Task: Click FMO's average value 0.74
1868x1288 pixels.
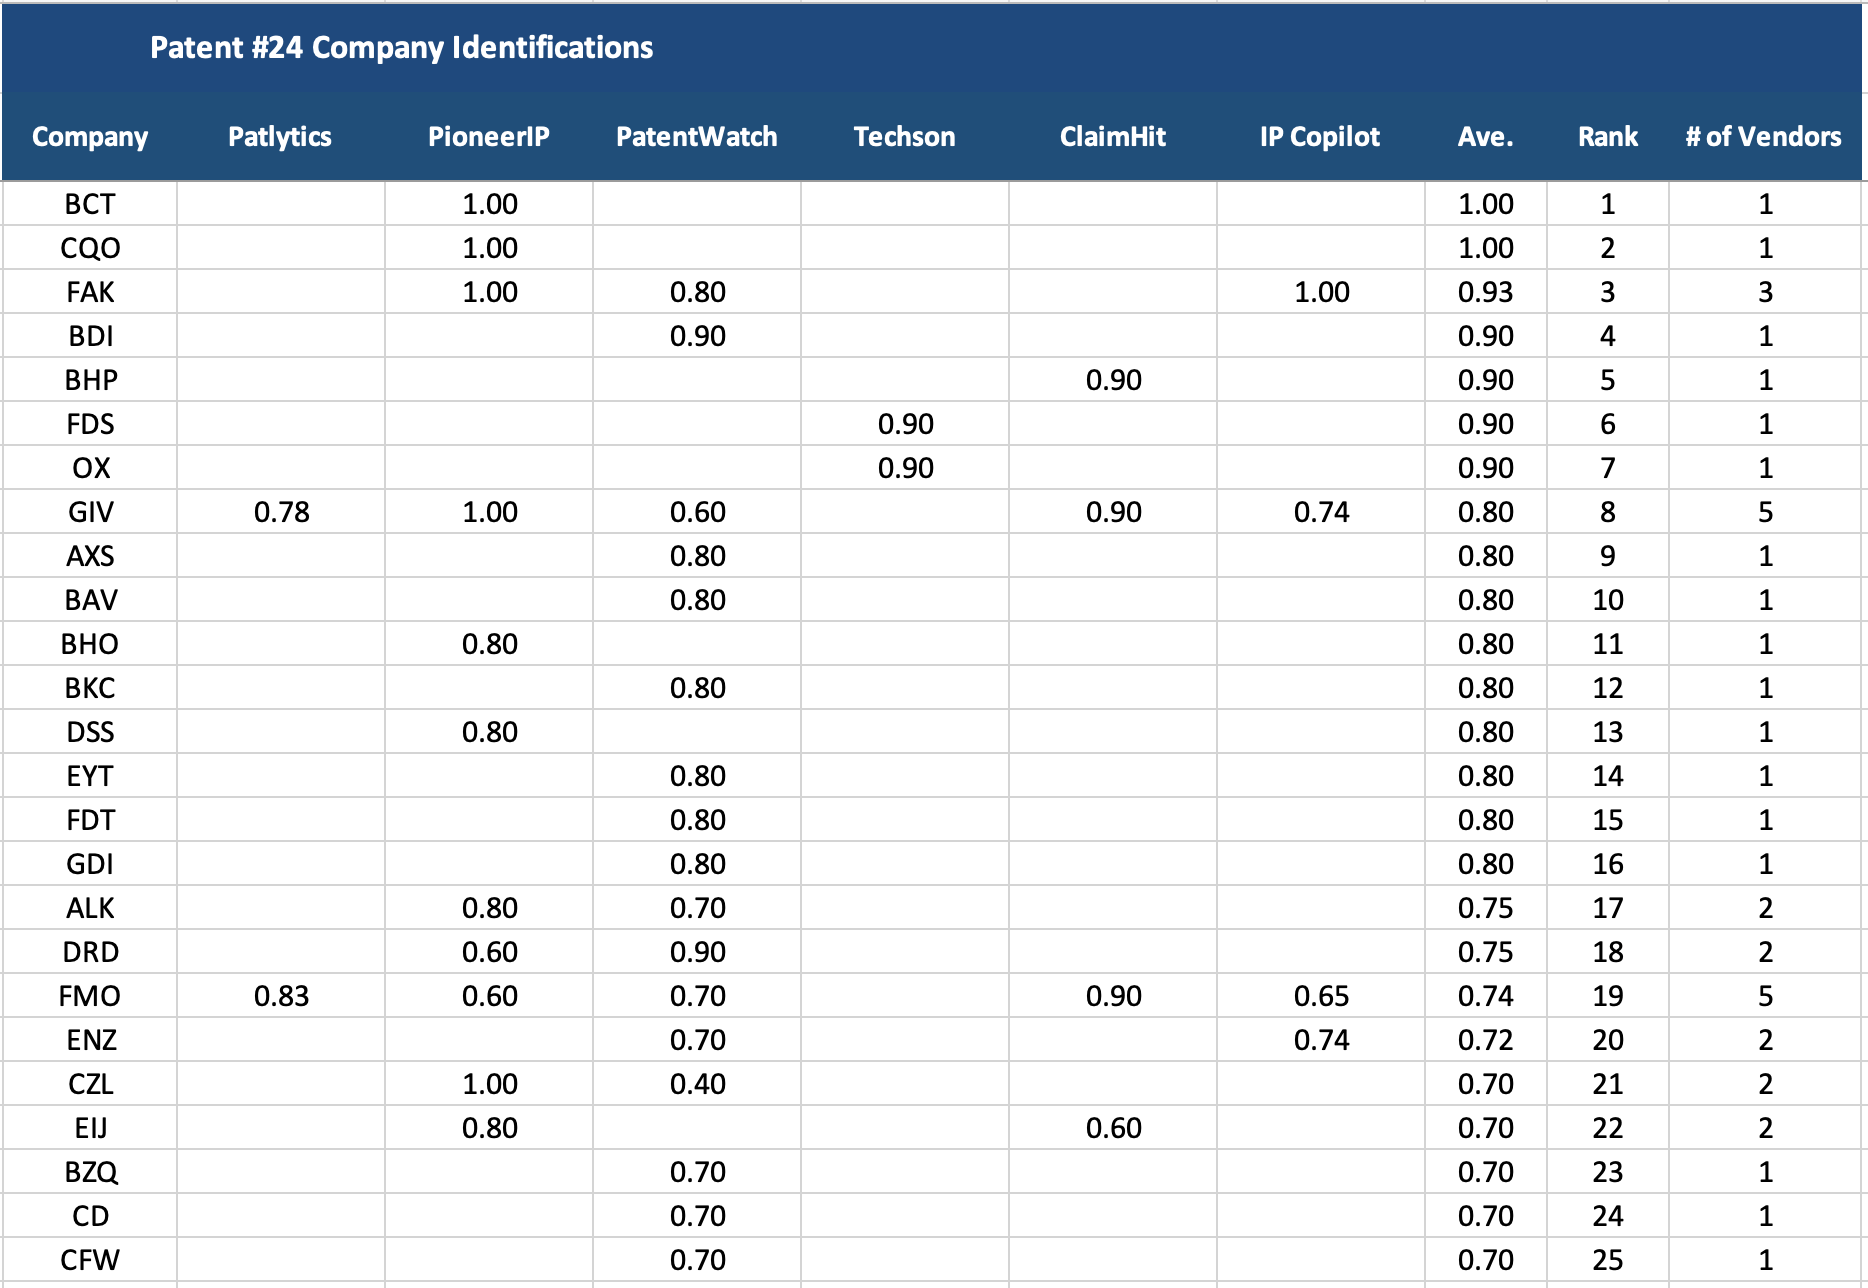Action: (x=1486, y=996)
